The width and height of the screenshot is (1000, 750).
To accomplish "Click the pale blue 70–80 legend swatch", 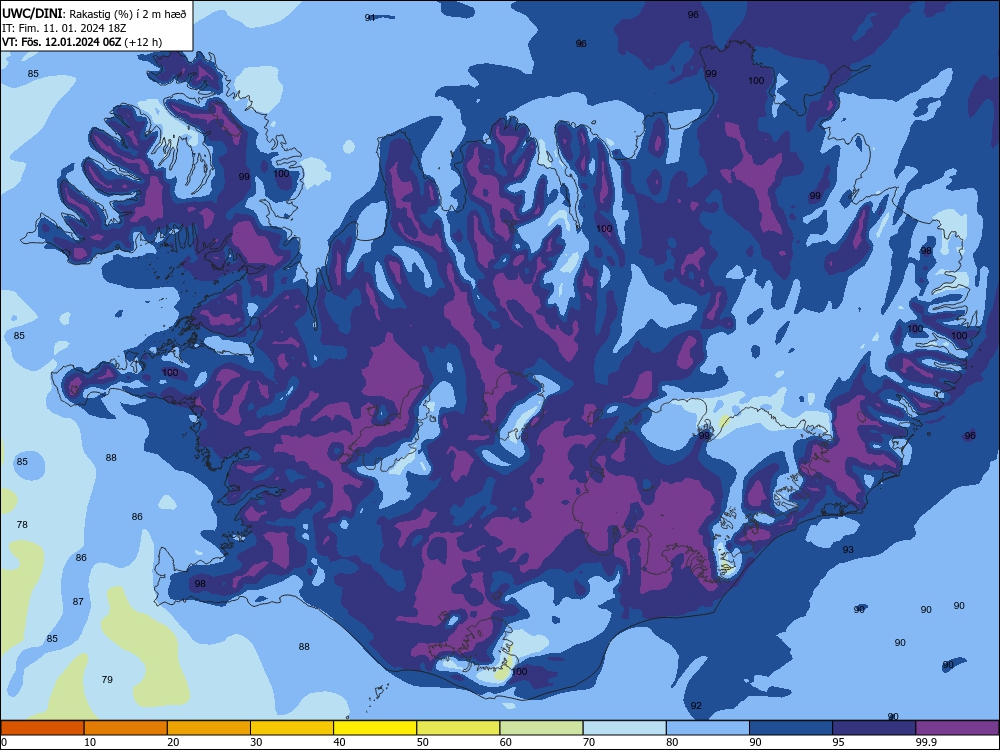I will [x=625, y=728].
